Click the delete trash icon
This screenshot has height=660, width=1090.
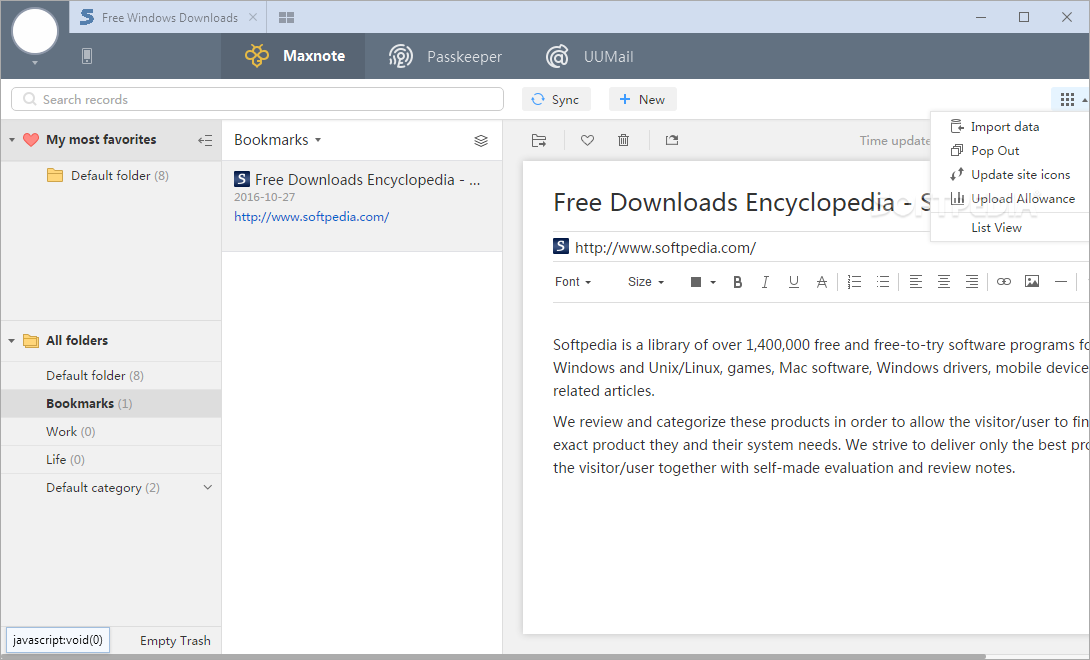pos(624,140)
